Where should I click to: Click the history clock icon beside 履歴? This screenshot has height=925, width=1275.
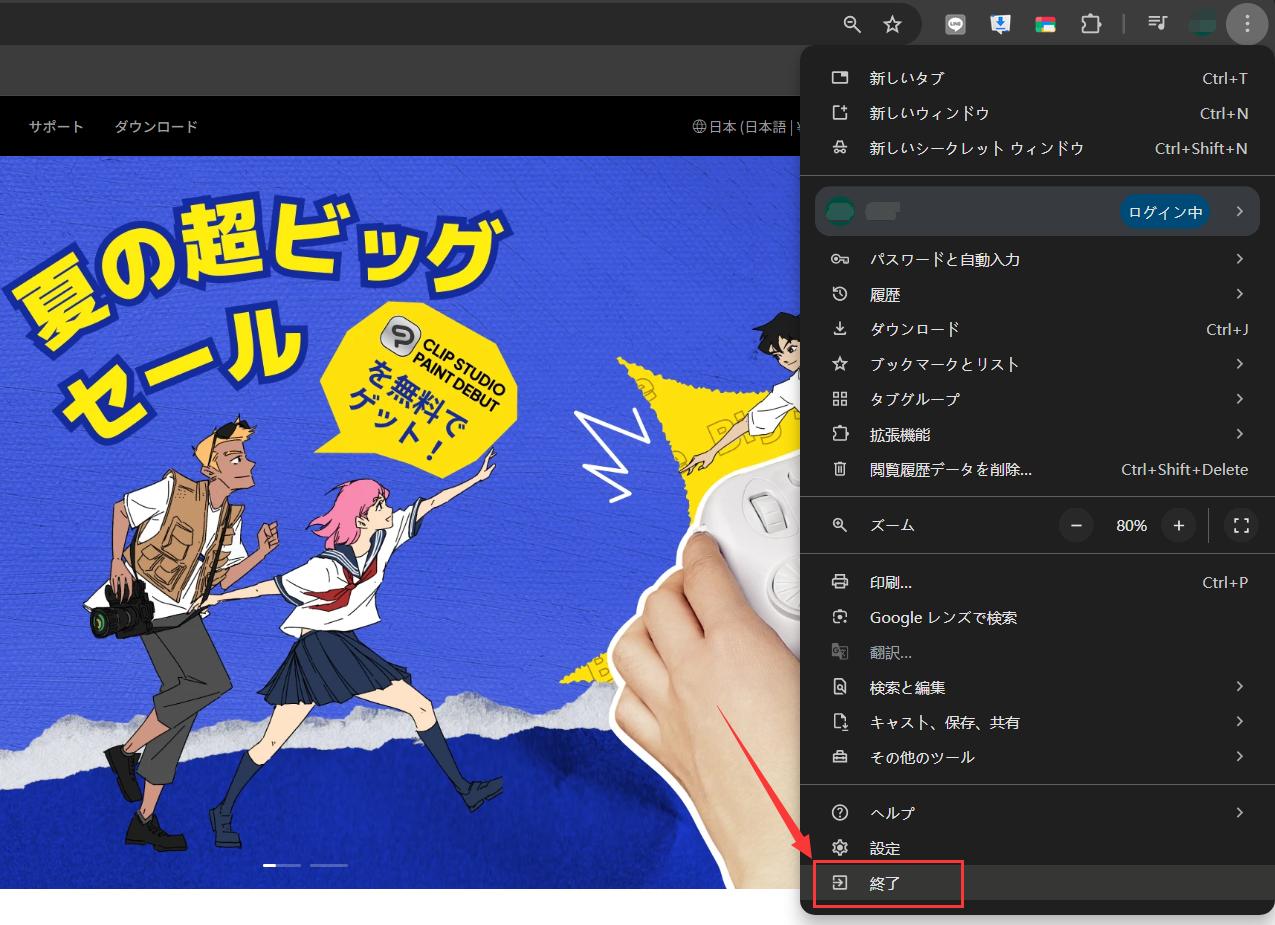pyautogui.click(x=840, y=294)
